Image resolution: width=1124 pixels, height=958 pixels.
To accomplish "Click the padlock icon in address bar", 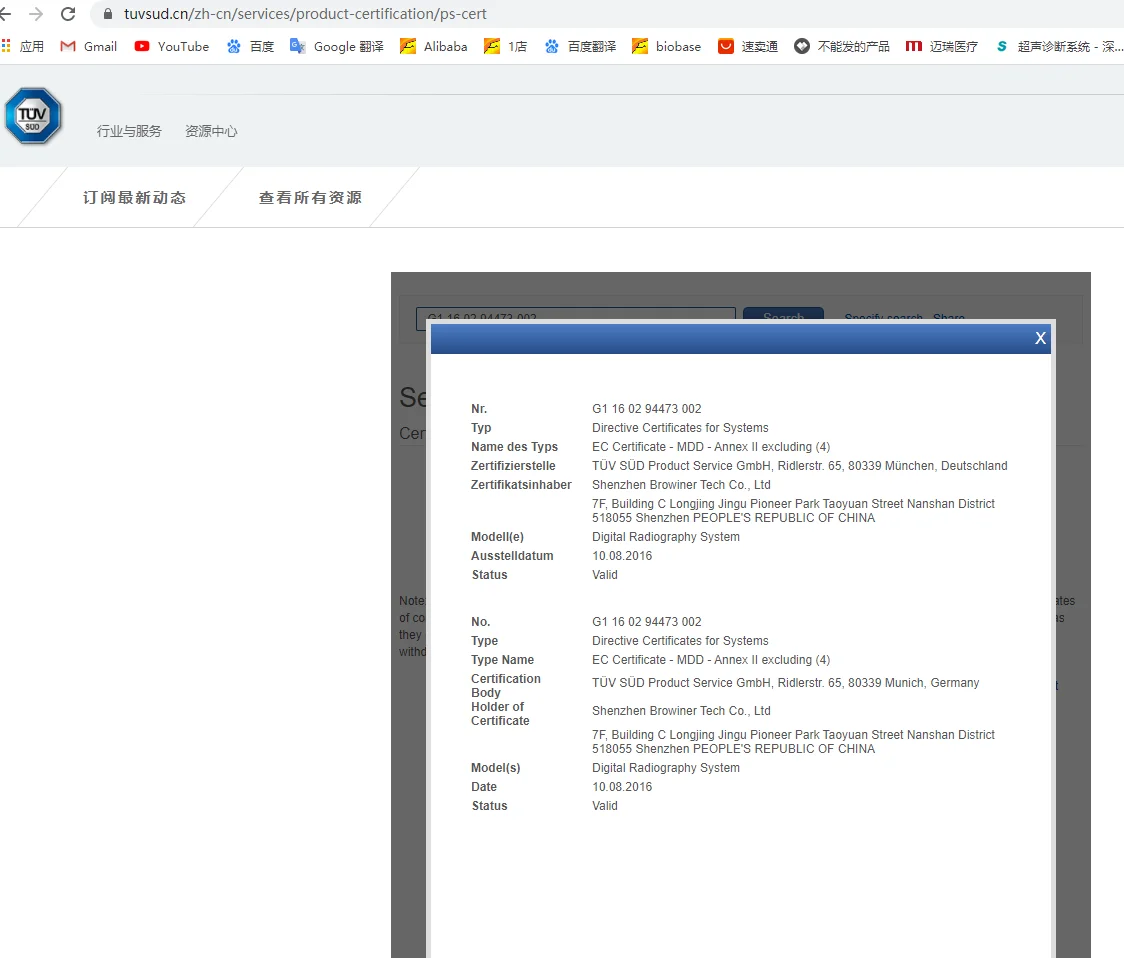I will point(108,14).
